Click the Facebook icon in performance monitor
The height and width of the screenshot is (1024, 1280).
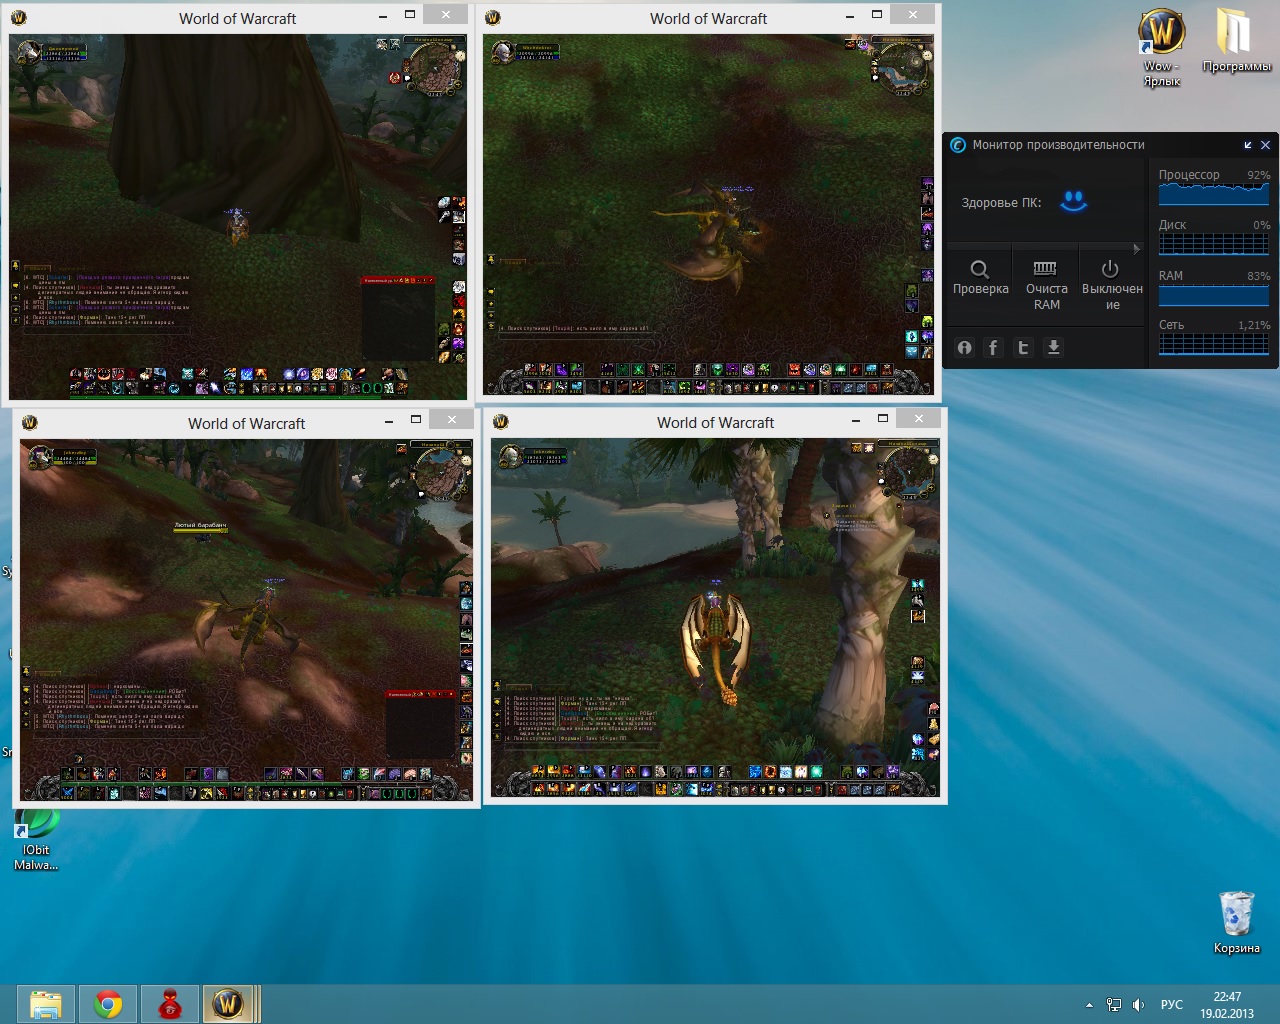click(x=993, y=348)
